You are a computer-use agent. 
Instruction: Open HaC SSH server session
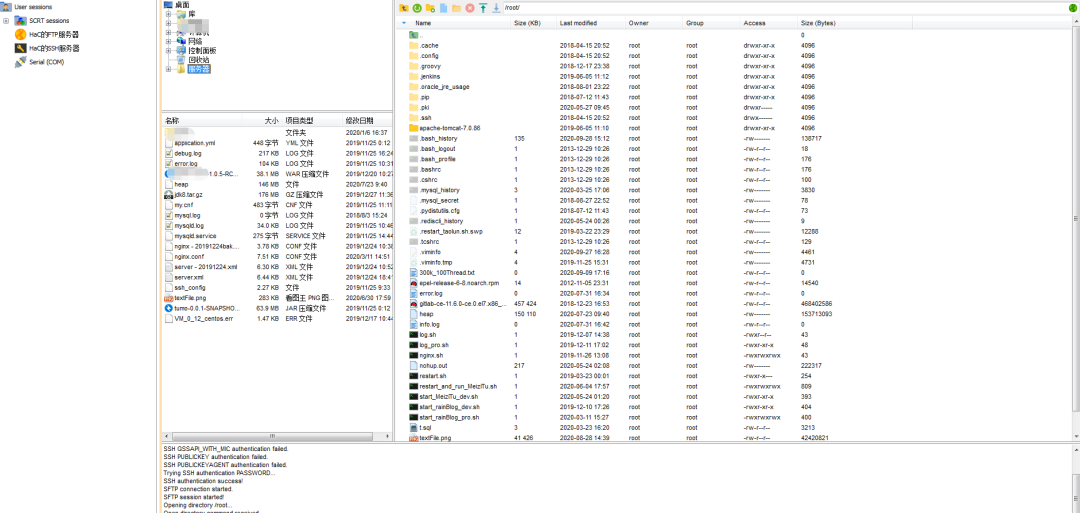pos(47,48)
